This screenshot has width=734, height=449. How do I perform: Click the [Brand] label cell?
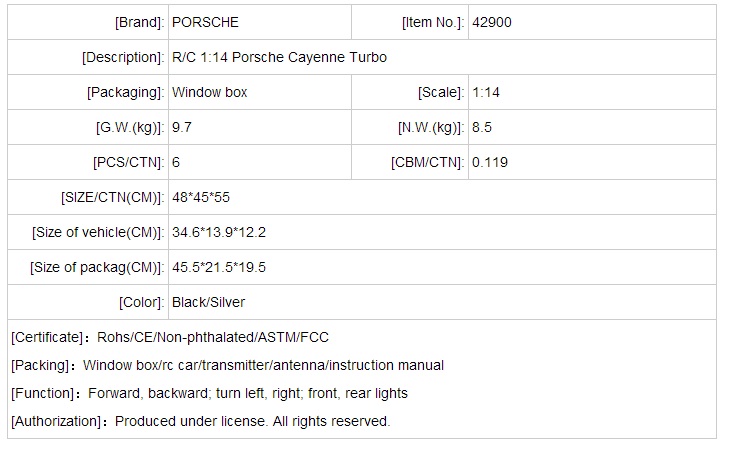(x=139, y=22)
